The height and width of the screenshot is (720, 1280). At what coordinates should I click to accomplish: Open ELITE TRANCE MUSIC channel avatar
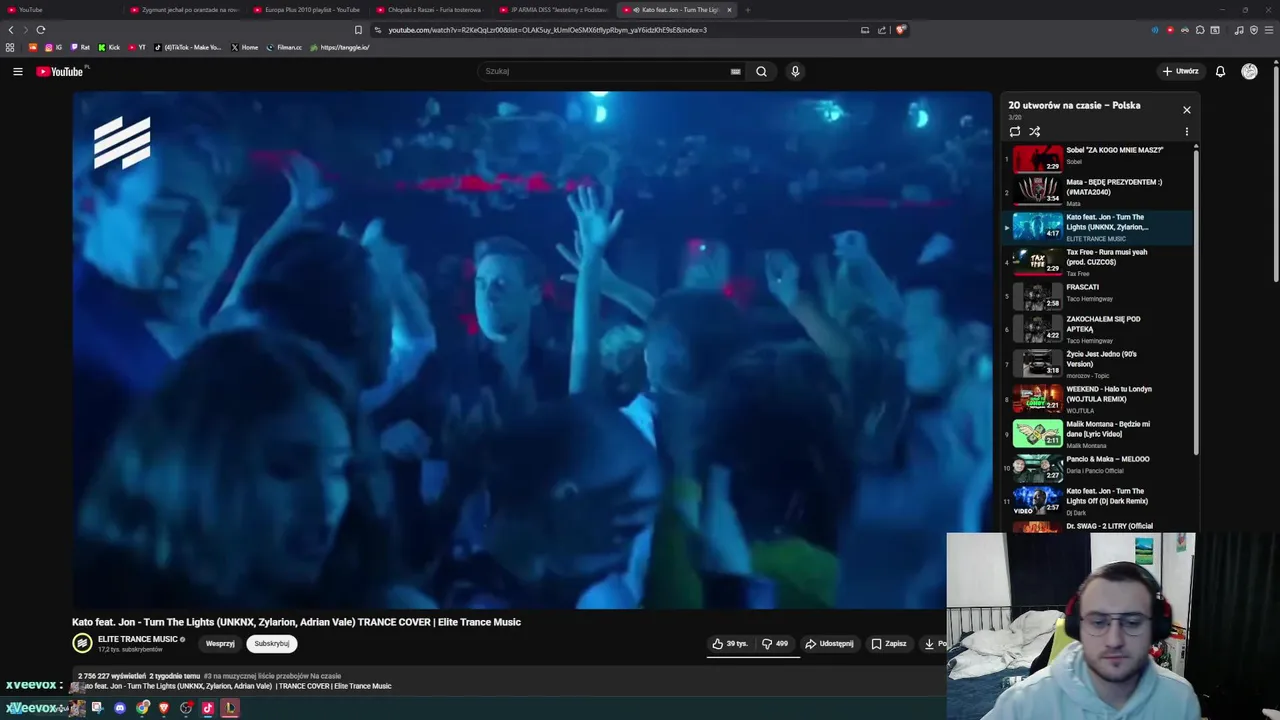(x=82, y=644)
